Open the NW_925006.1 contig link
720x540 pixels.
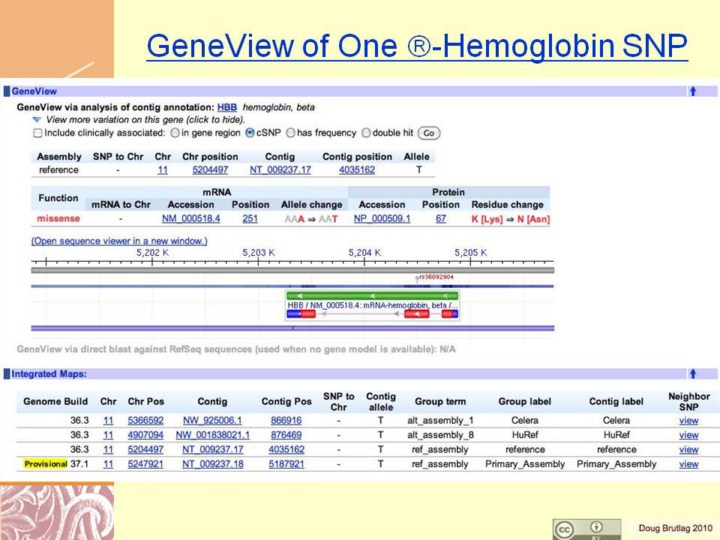[205, 421]
